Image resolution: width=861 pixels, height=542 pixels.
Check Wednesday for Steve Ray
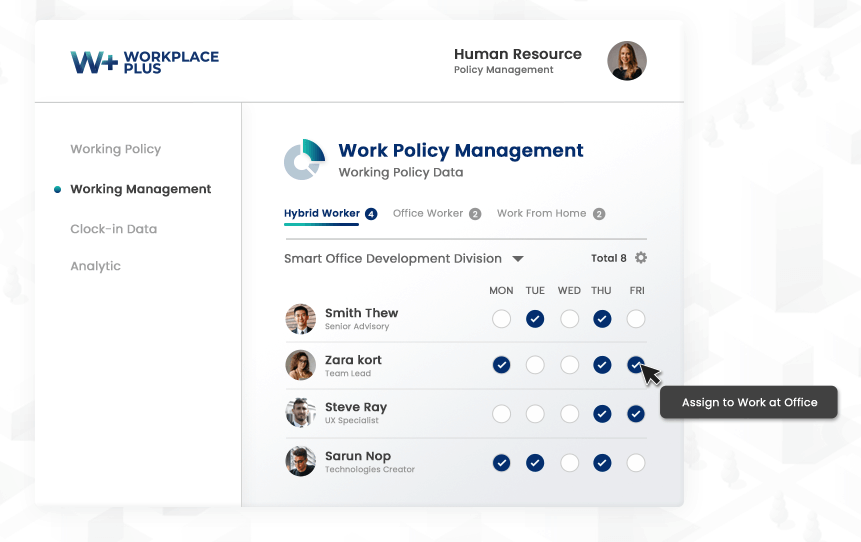point(569,413)
